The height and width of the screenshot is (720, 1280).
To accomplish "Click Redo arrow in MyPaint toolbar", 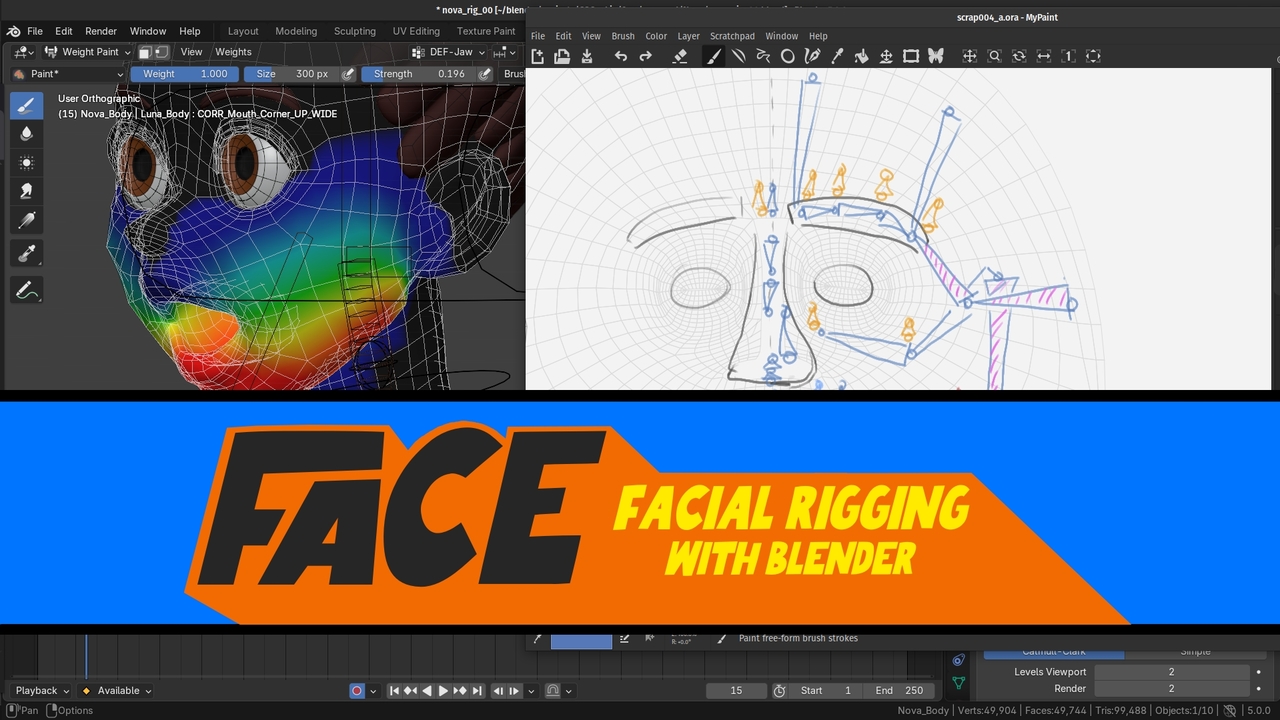I will pos(646,56).
